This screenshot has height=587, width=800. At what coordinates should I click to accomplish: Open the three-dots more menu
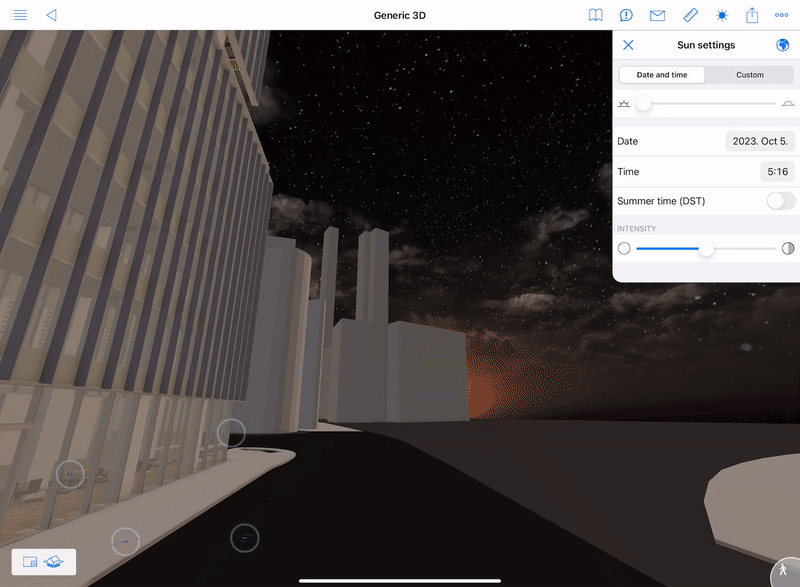click(x=781, y=15)
